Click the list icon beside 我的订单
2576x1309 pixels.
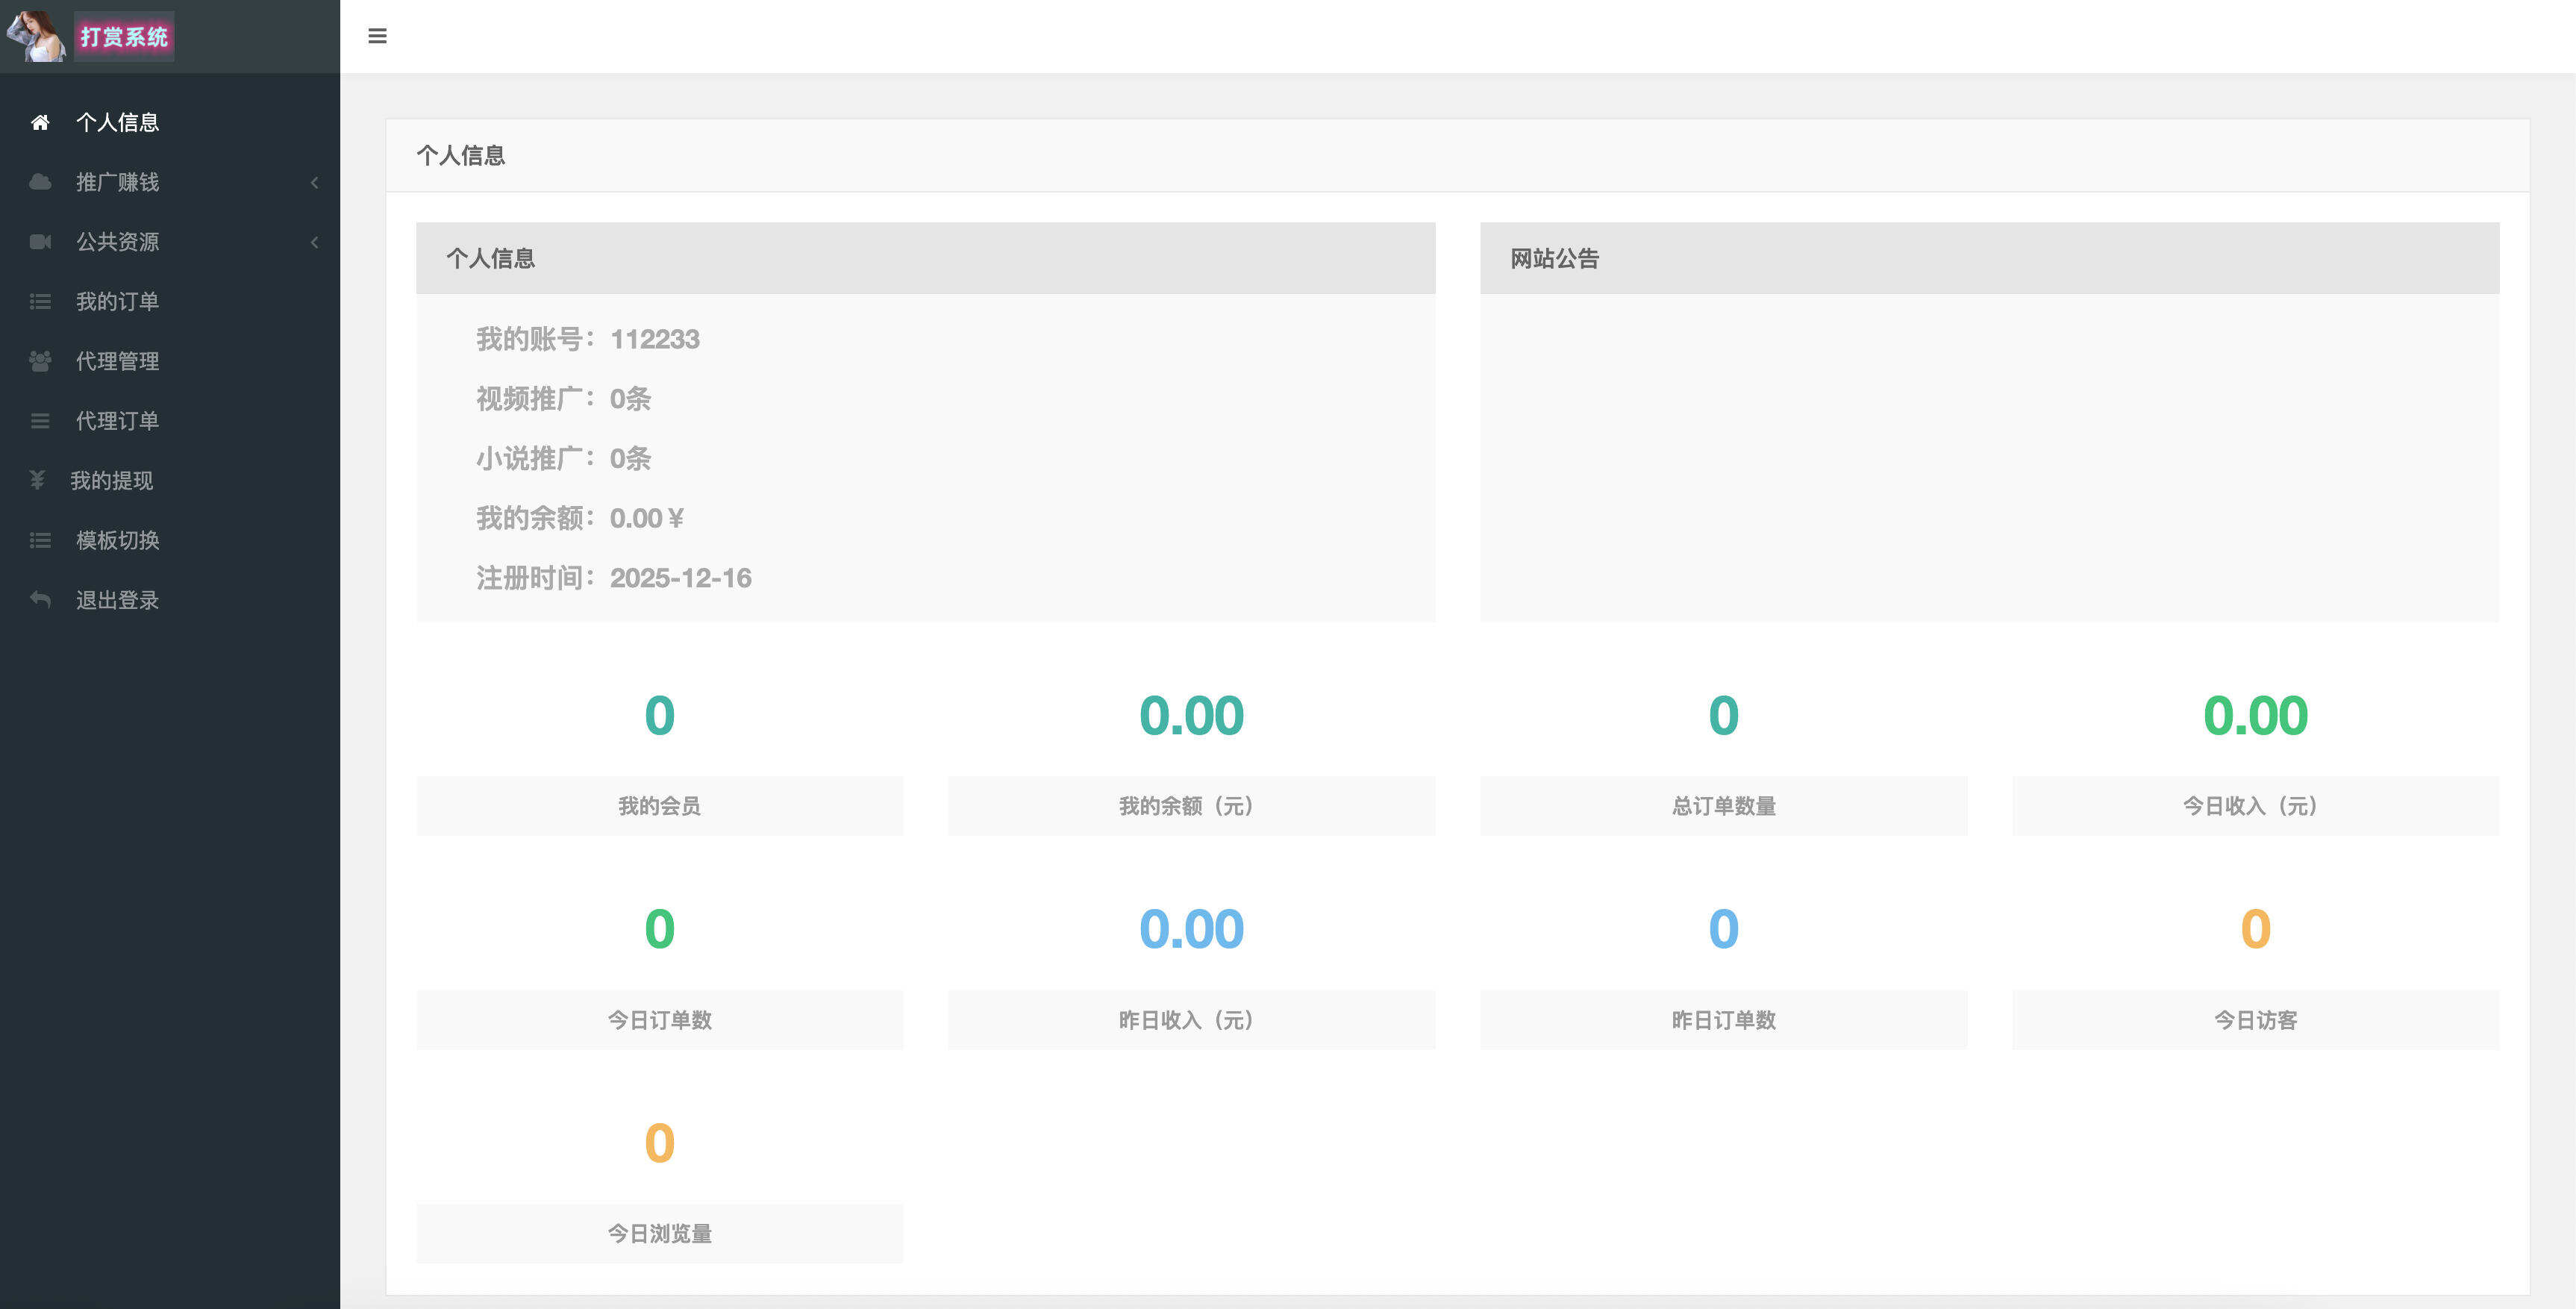tap(40, 301)
